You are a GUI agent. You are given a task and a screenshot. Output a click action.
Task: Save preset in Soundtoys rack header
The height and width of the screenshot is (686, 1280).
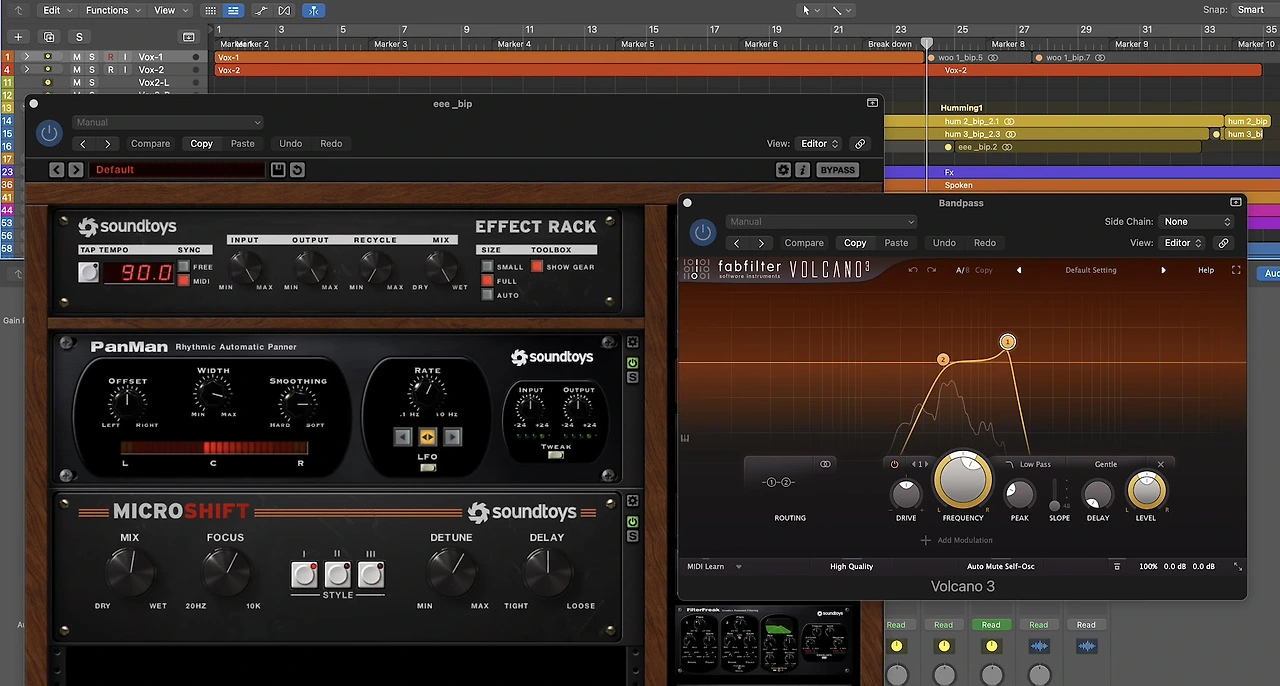click(x=278, y=170)
